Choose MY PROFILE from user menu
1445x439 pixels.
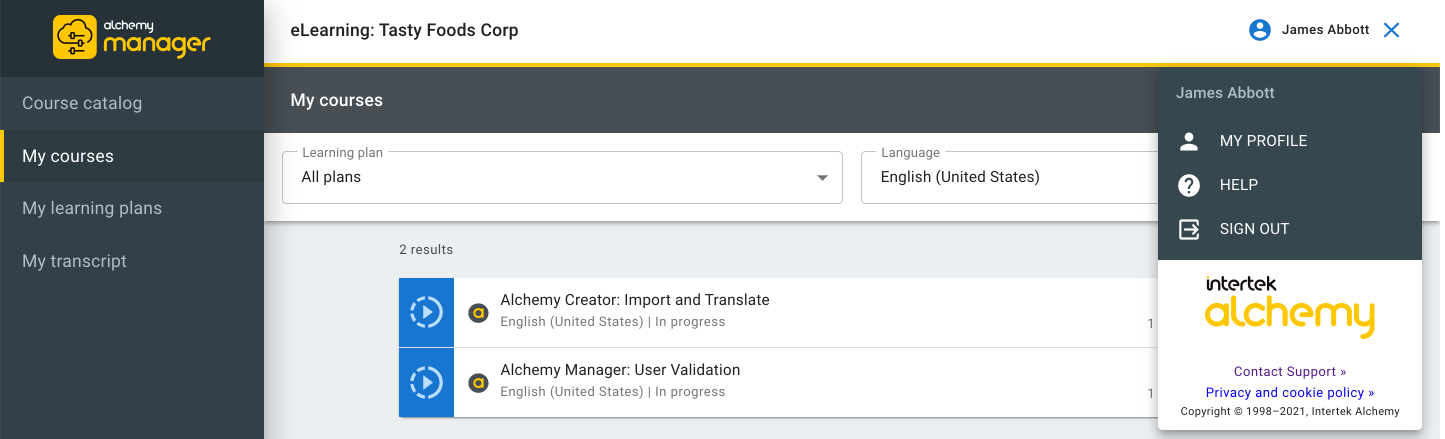point(1290,141)
